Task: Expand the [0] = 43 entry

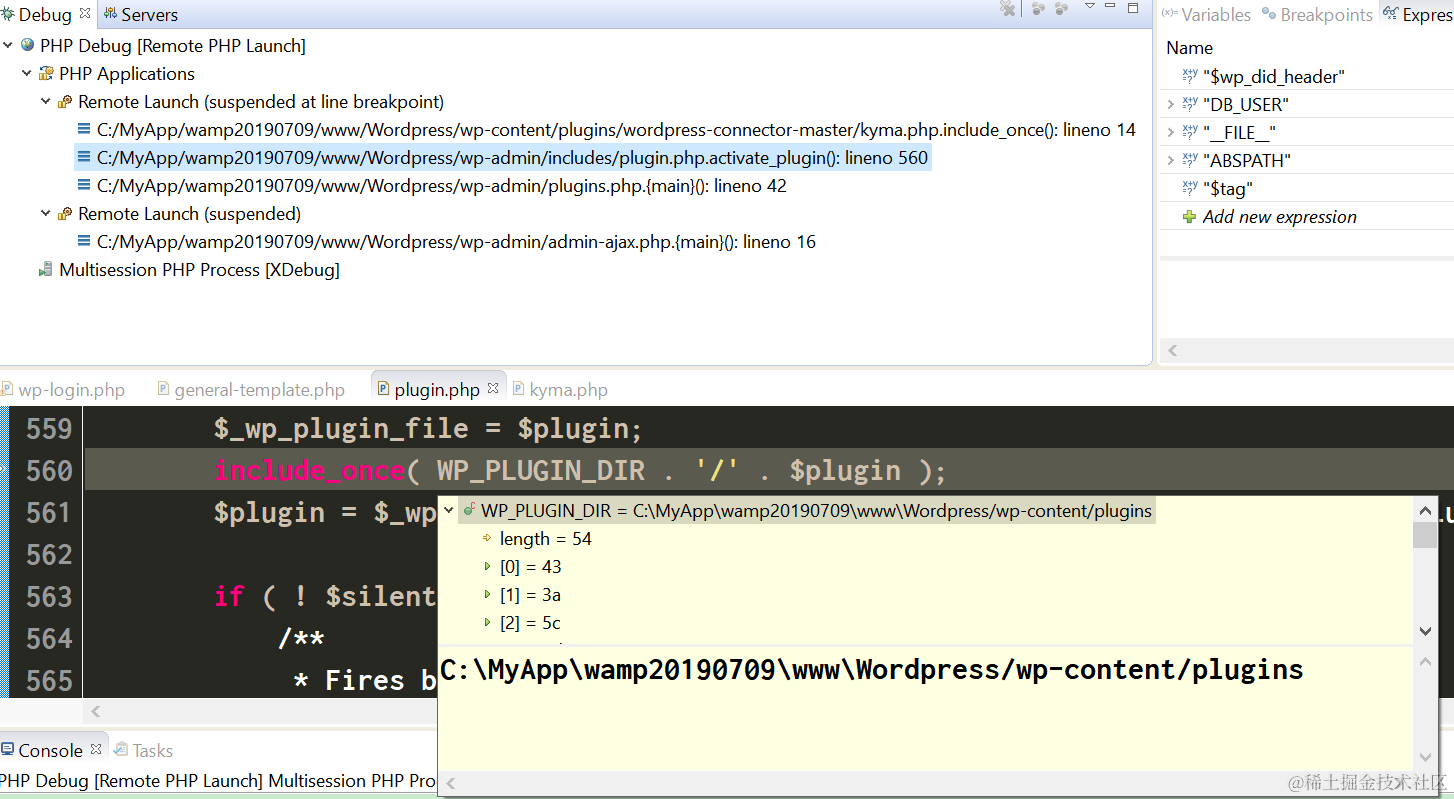Action: click(487, 567)
